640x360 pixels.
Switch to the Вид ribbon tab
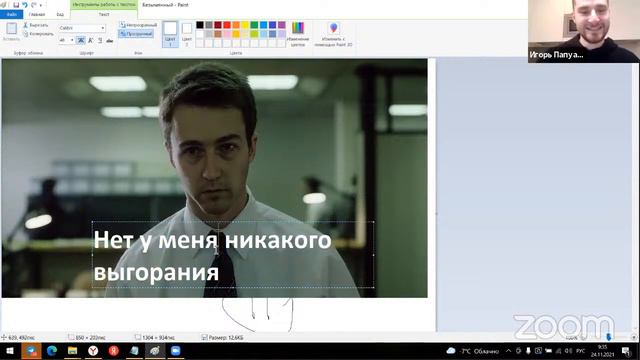click(x=60, y=14)
